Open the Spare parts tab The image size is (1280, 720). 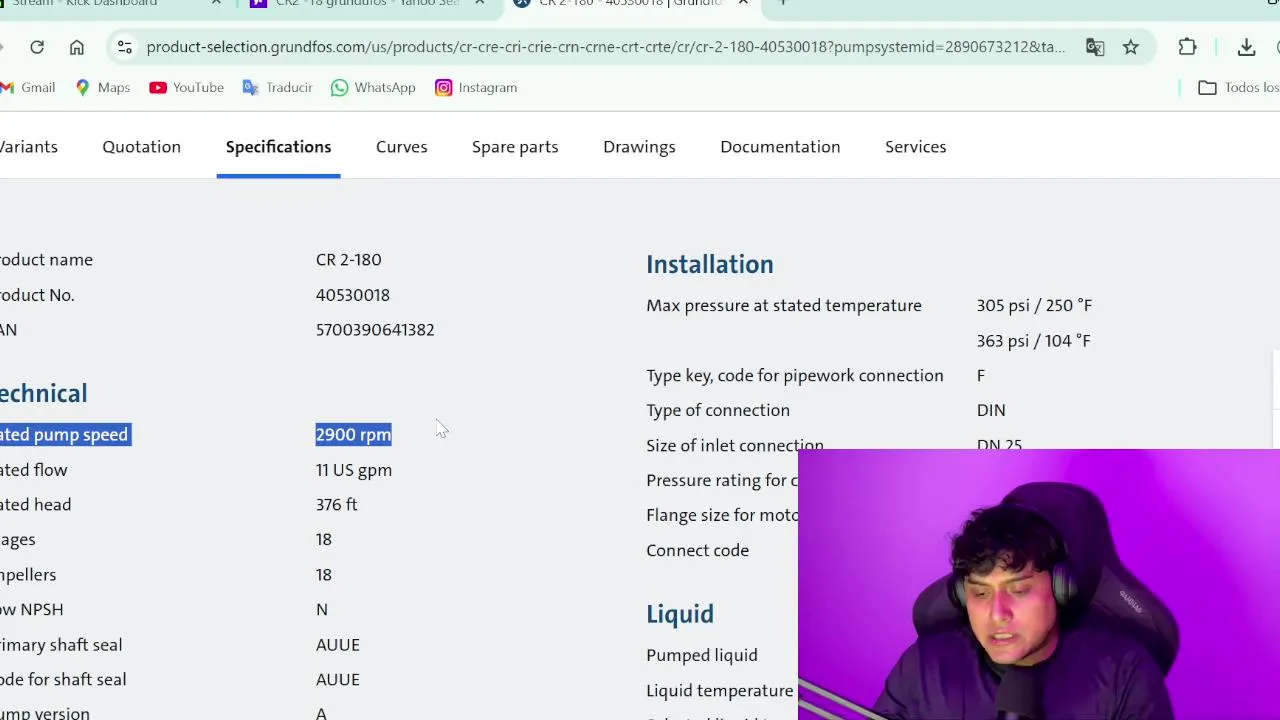point(515,147)
